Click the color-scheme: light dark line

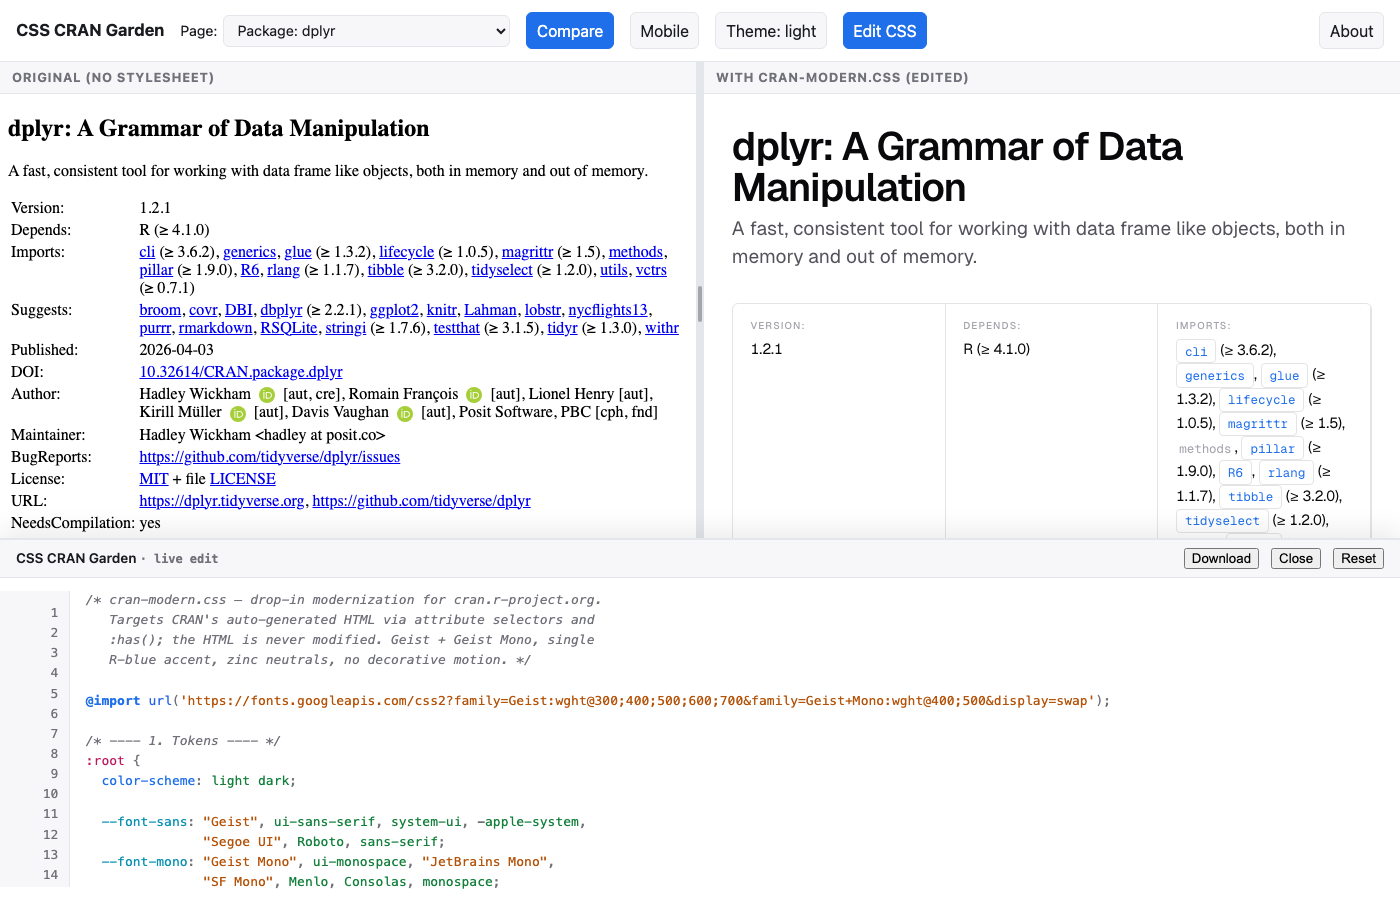coord(199,781)
